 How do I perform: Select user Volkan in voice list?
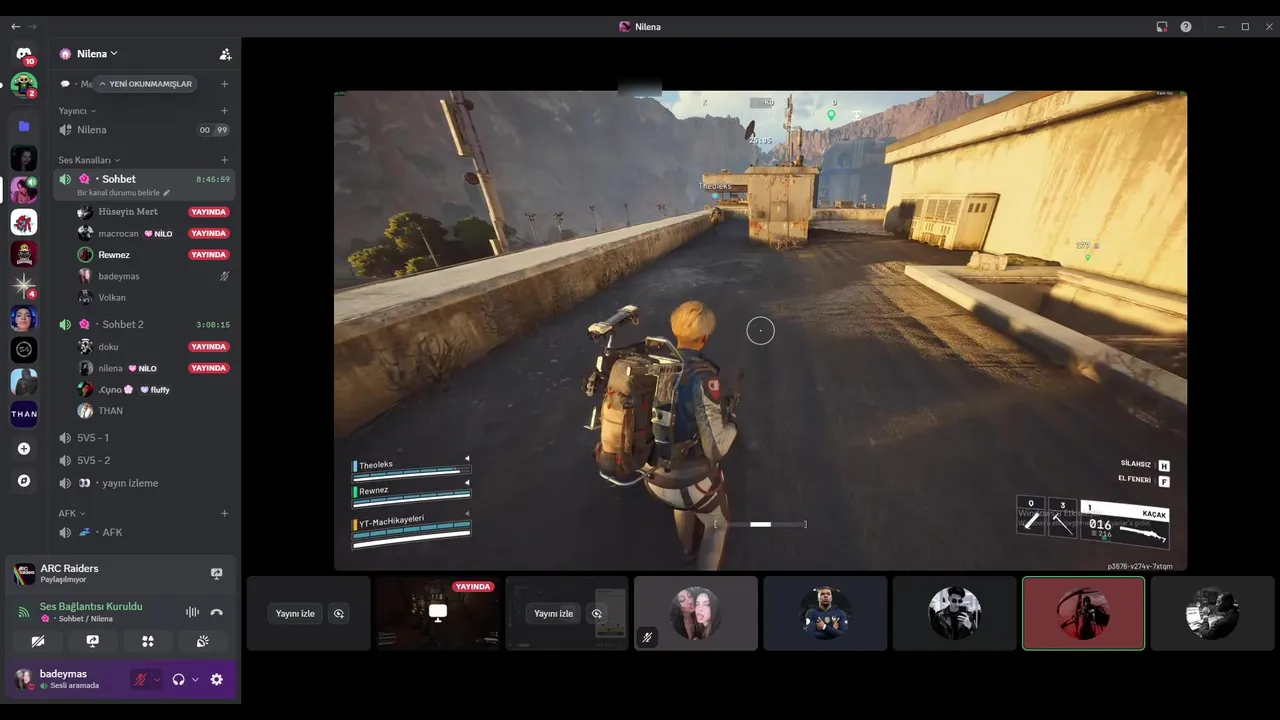click(154, 297)
